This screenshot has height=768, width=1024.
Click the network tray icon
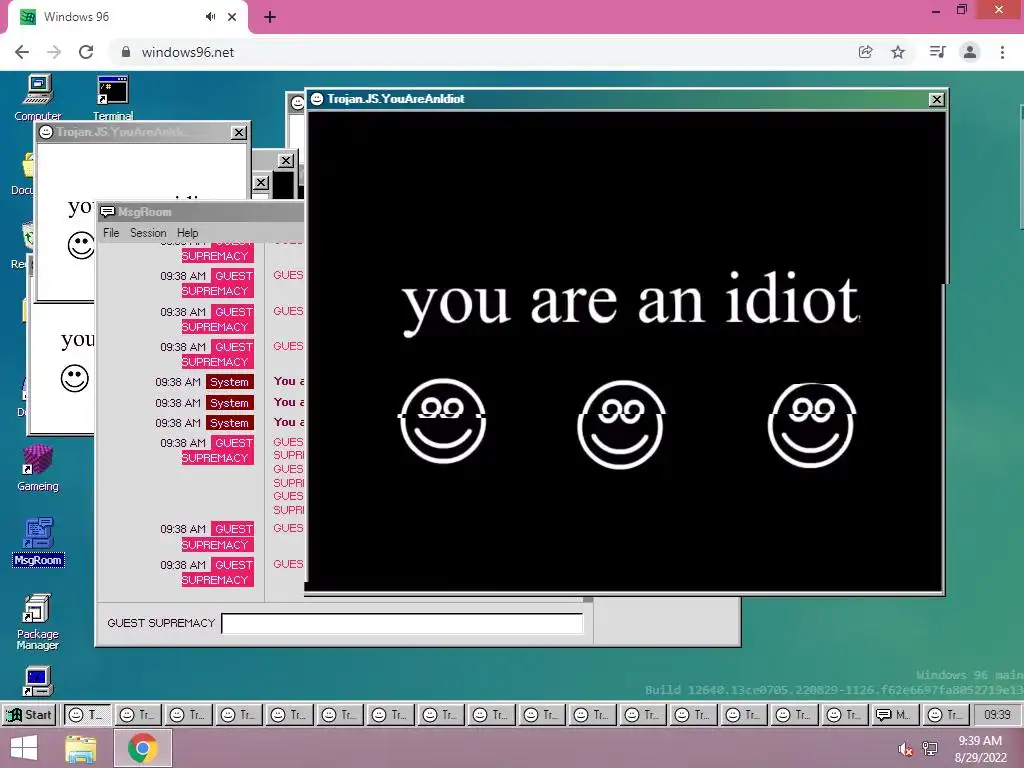point(930,749)
